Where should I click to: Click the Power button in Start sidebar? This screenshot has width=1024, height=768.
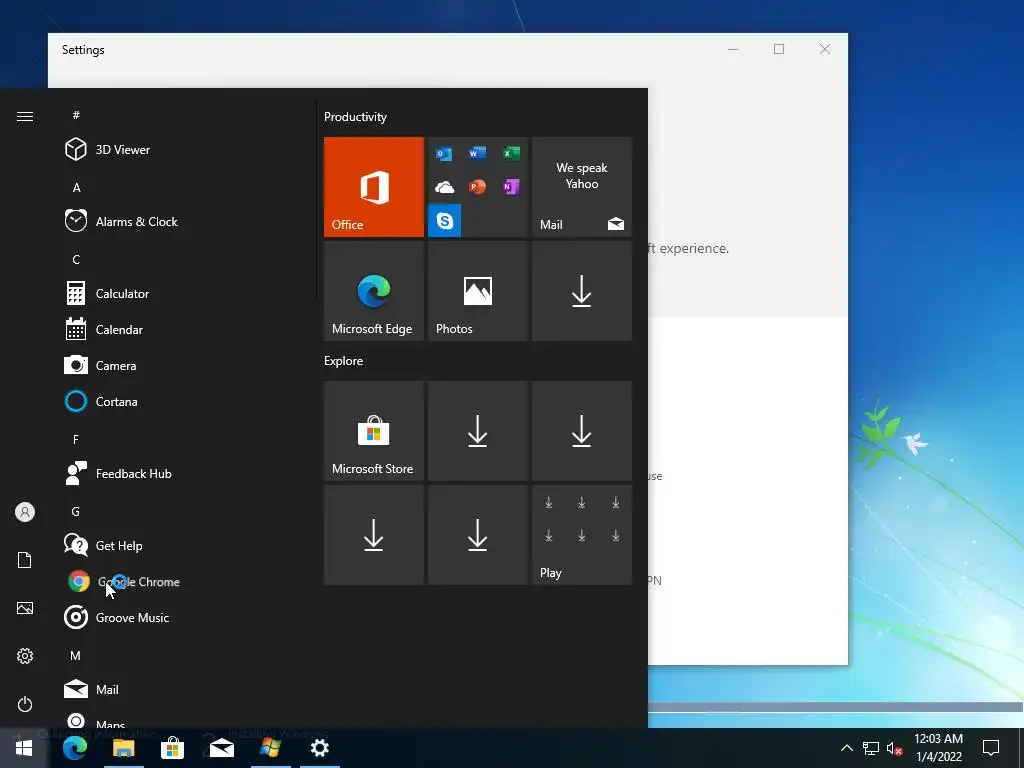[x=25, y=704]
